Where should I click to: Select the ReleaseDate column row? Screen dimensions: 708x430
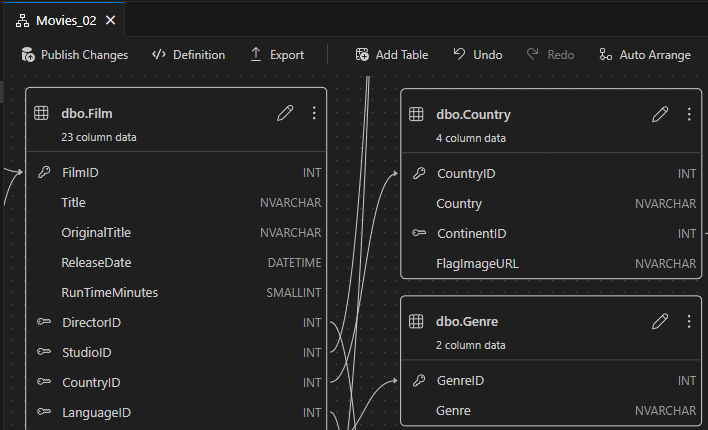pos(176,262)
